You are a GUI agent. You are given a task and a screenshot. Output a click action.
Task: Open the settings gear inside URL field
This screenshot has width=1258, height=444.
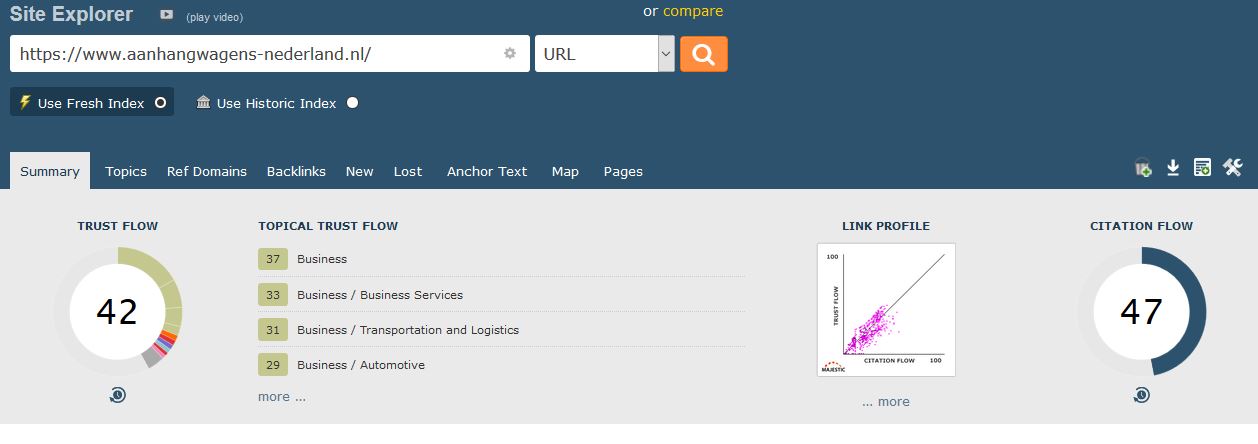[x=510, y=54]
